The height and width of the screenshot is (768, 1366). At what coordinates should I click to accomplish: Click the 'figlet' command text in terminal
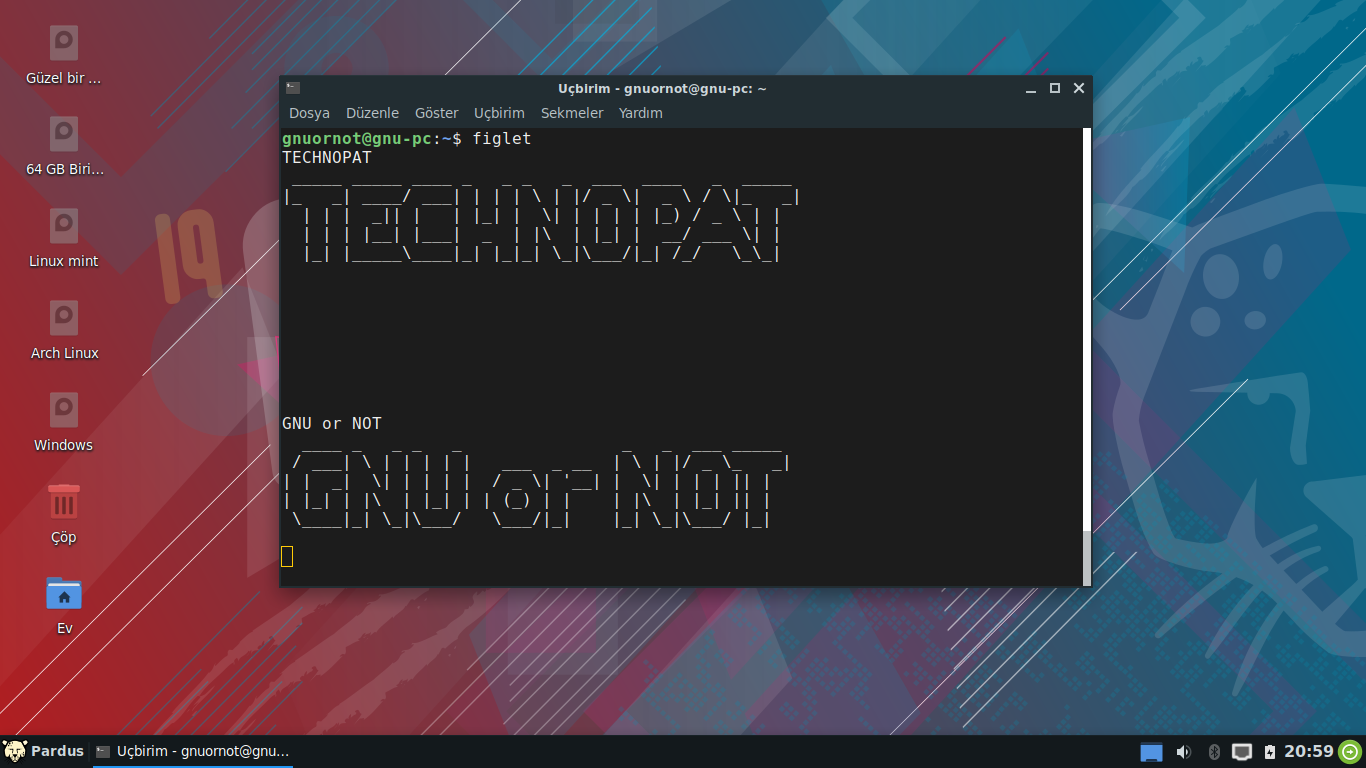tap(502, 139)
